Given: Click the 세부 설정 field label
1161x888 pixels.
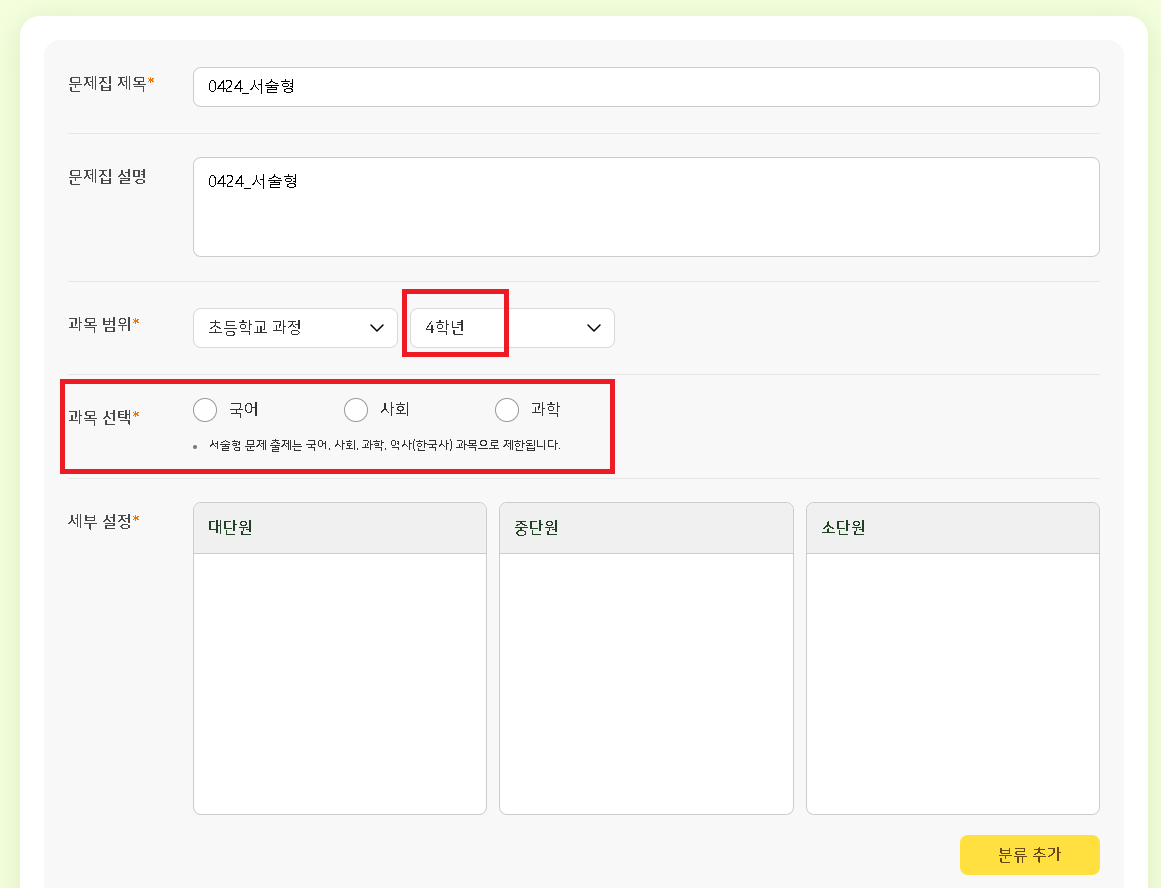Looking at the screenshot, I should [103, 521].
